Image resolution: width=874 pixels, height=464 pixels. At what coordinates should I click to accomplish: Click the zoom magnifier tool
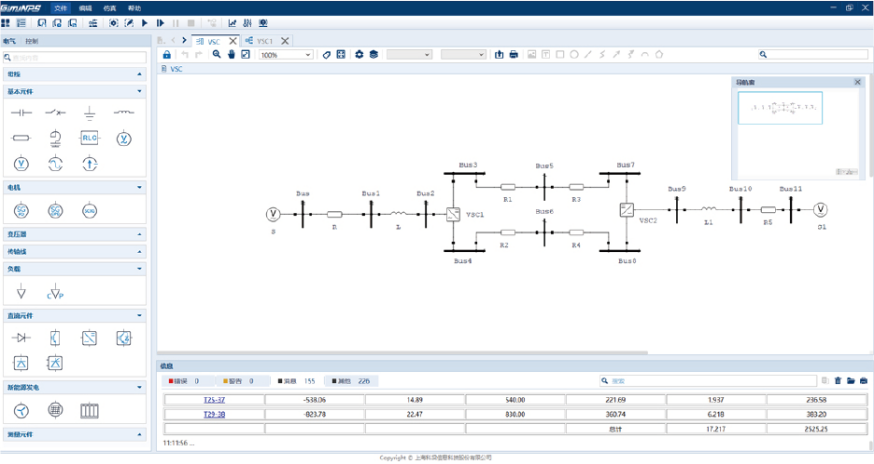(x=216, y=54)
